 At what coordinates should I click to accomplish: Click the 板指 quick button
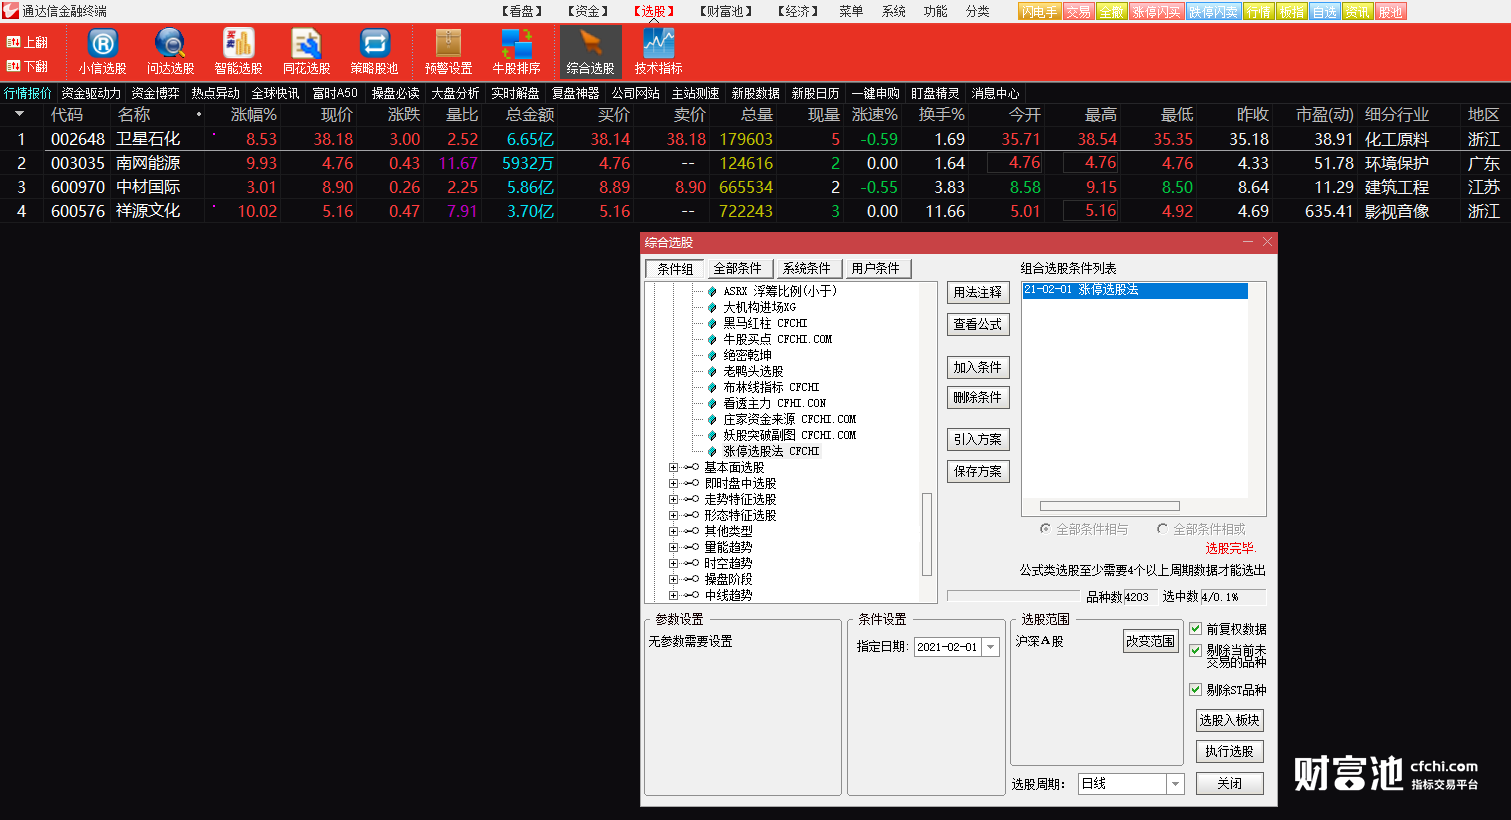pyautogui.click(x=1292, y=12)
